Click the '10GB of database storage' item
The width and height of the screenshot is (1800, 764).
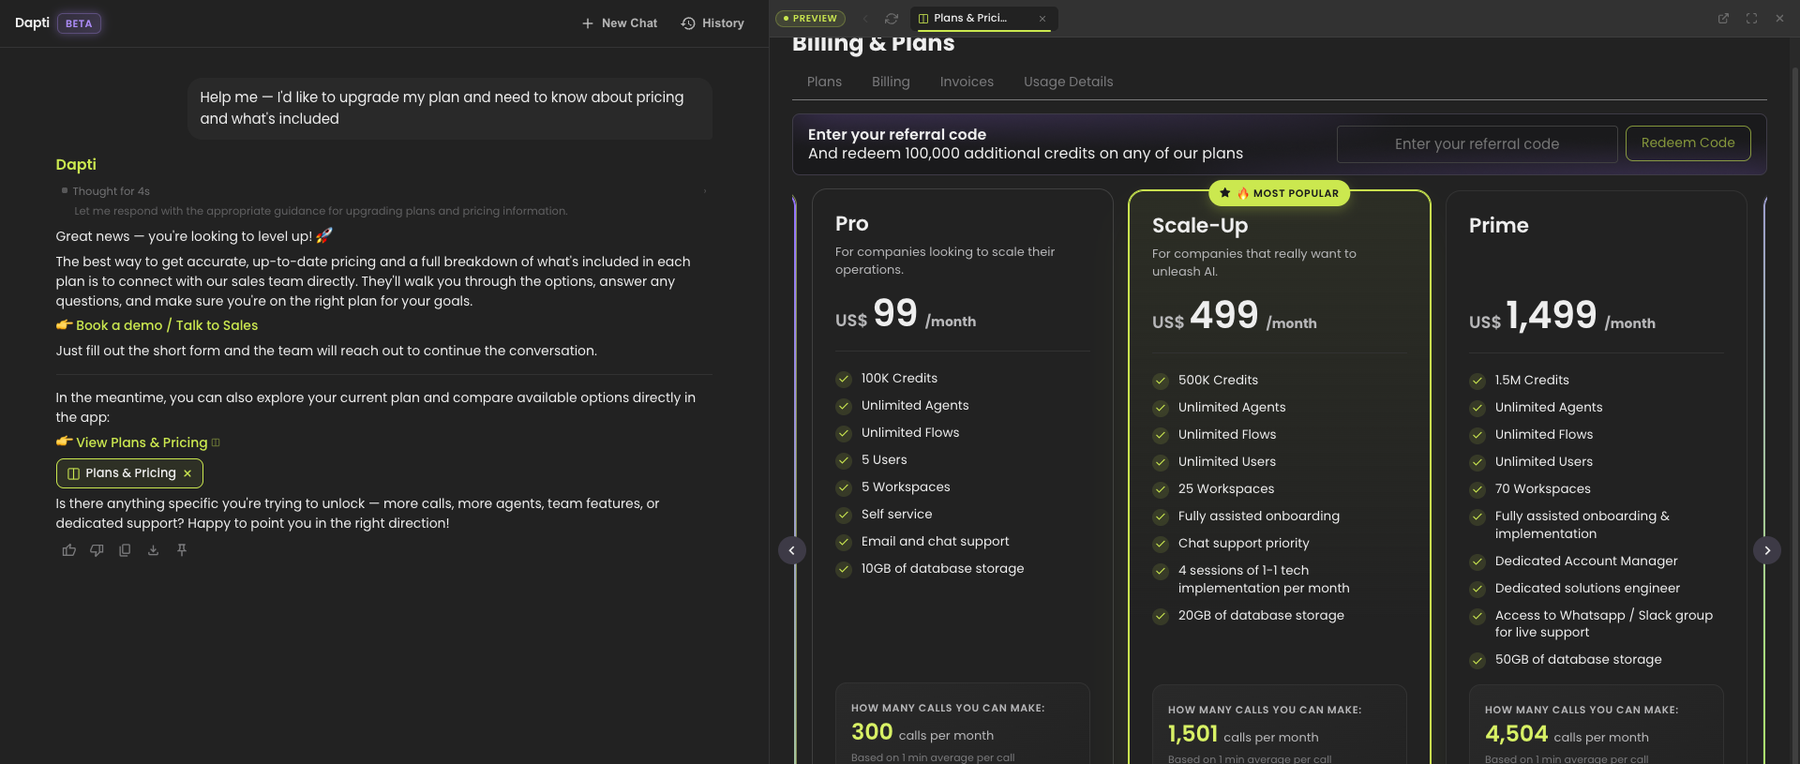pos(942,568)
